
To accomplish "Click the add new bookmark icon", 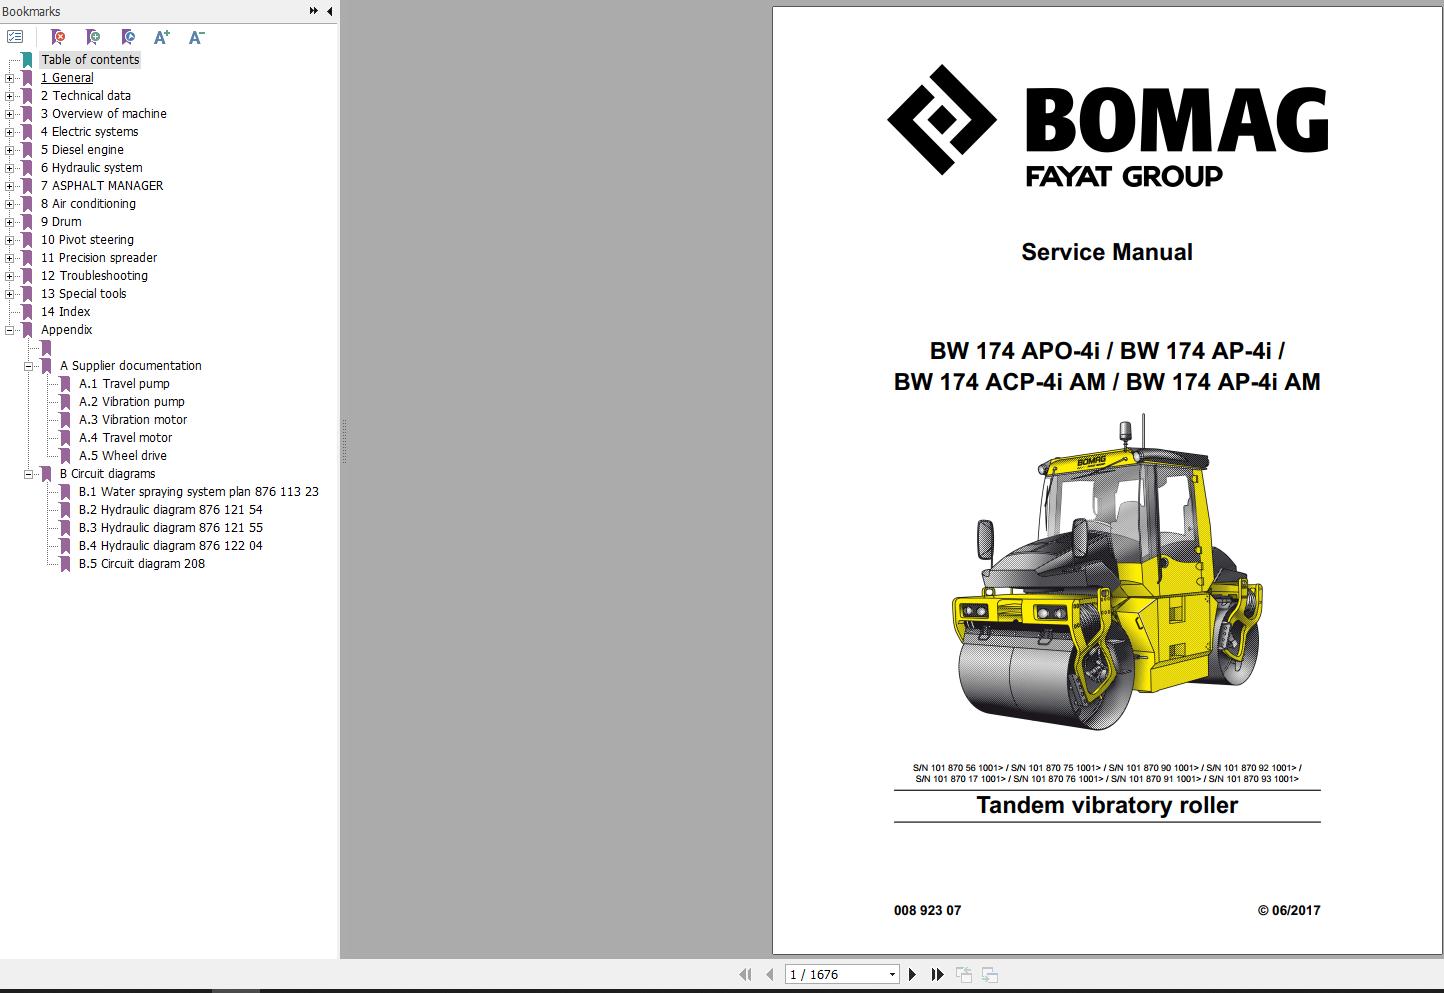I will point(93,37).
